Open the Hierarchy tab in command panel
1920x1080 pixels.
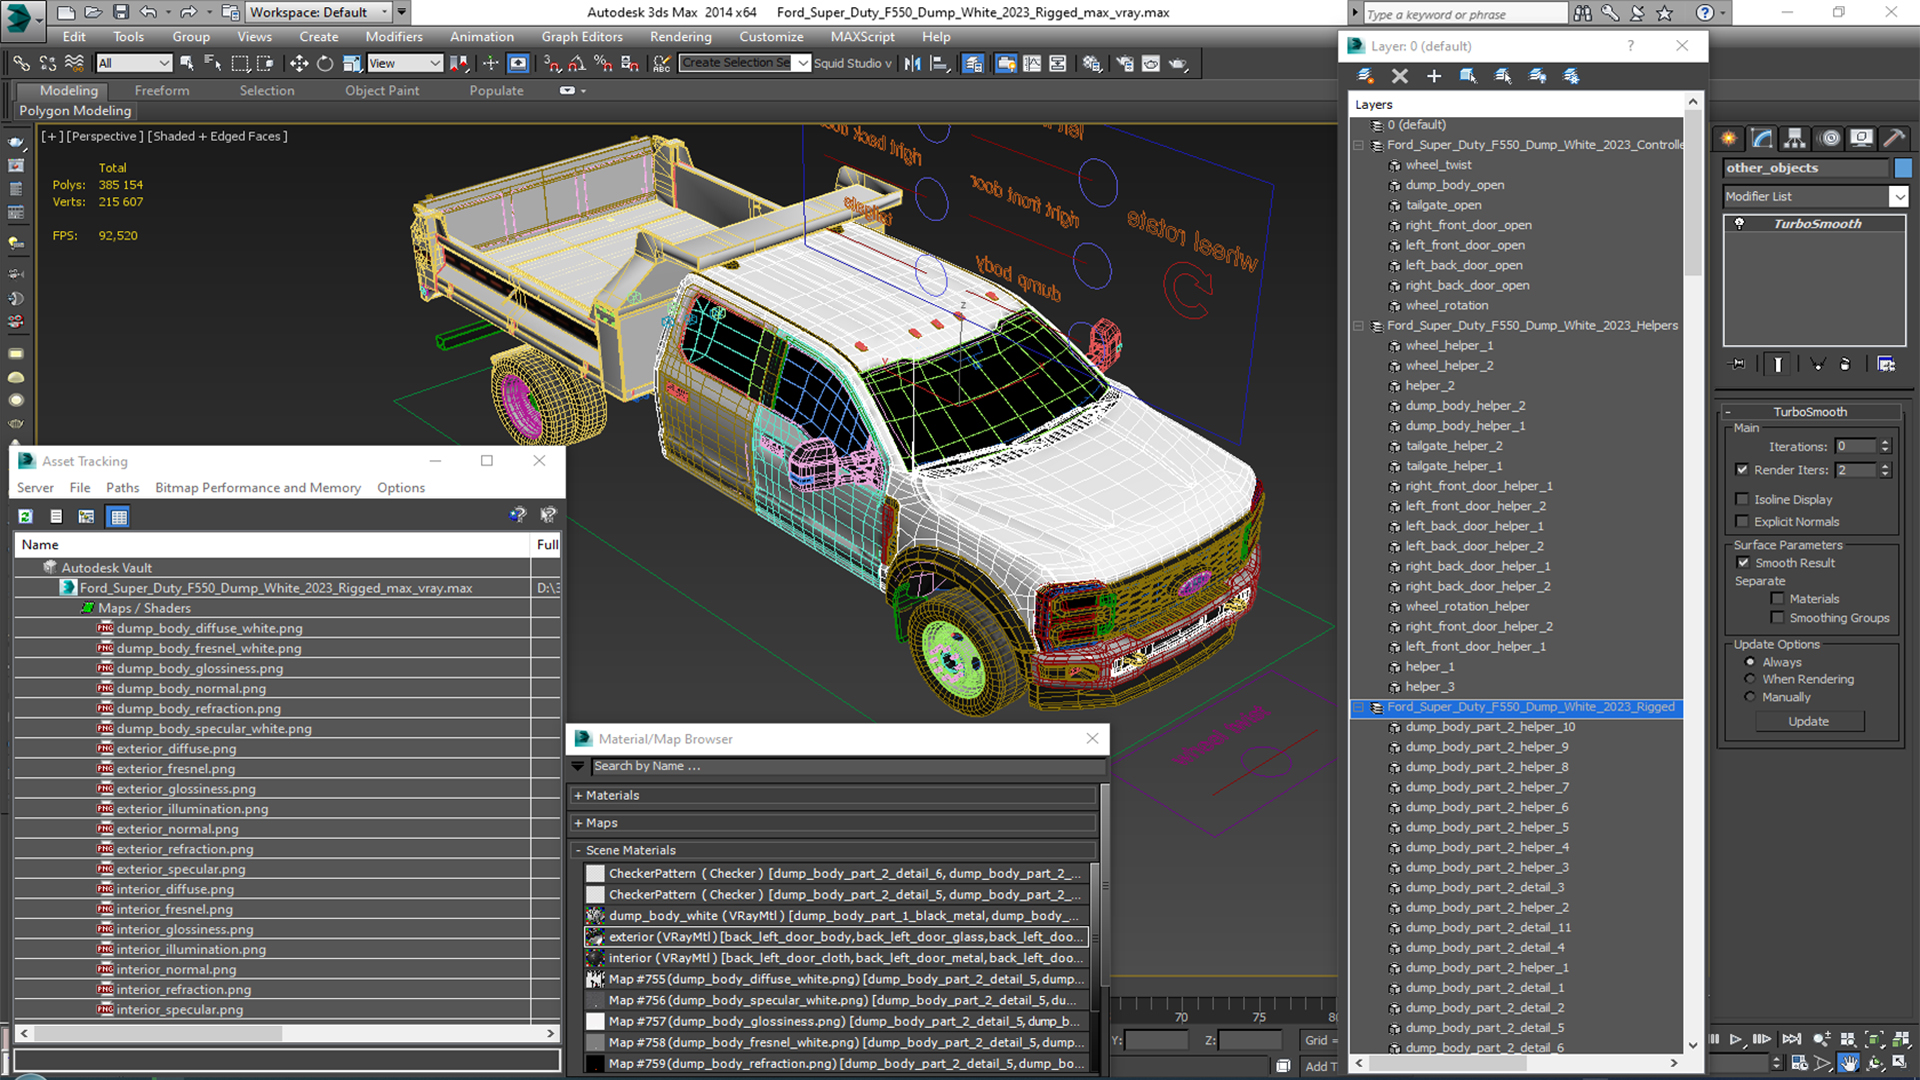pyautogui.click(x=1795, y=138)
